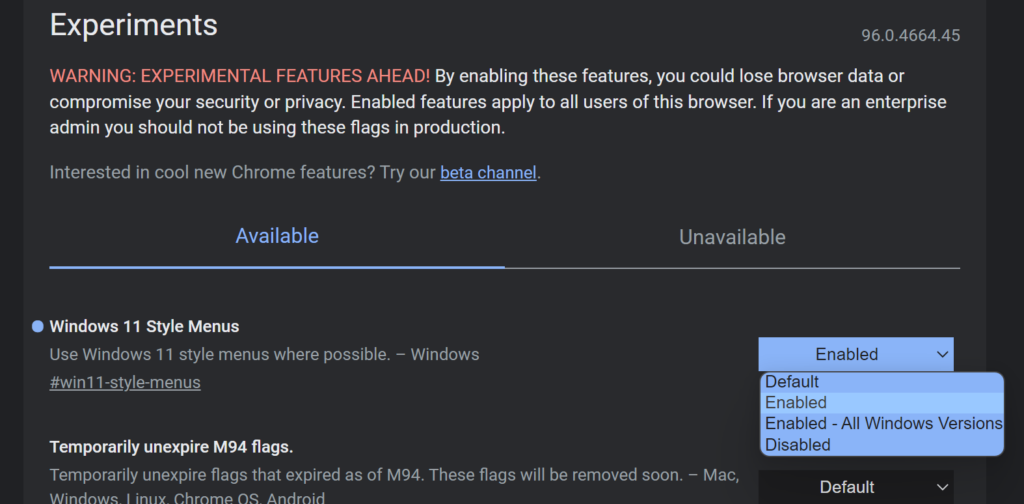Switch to the Available tab
Screen dimensions: 1024x504
[277, 236]
